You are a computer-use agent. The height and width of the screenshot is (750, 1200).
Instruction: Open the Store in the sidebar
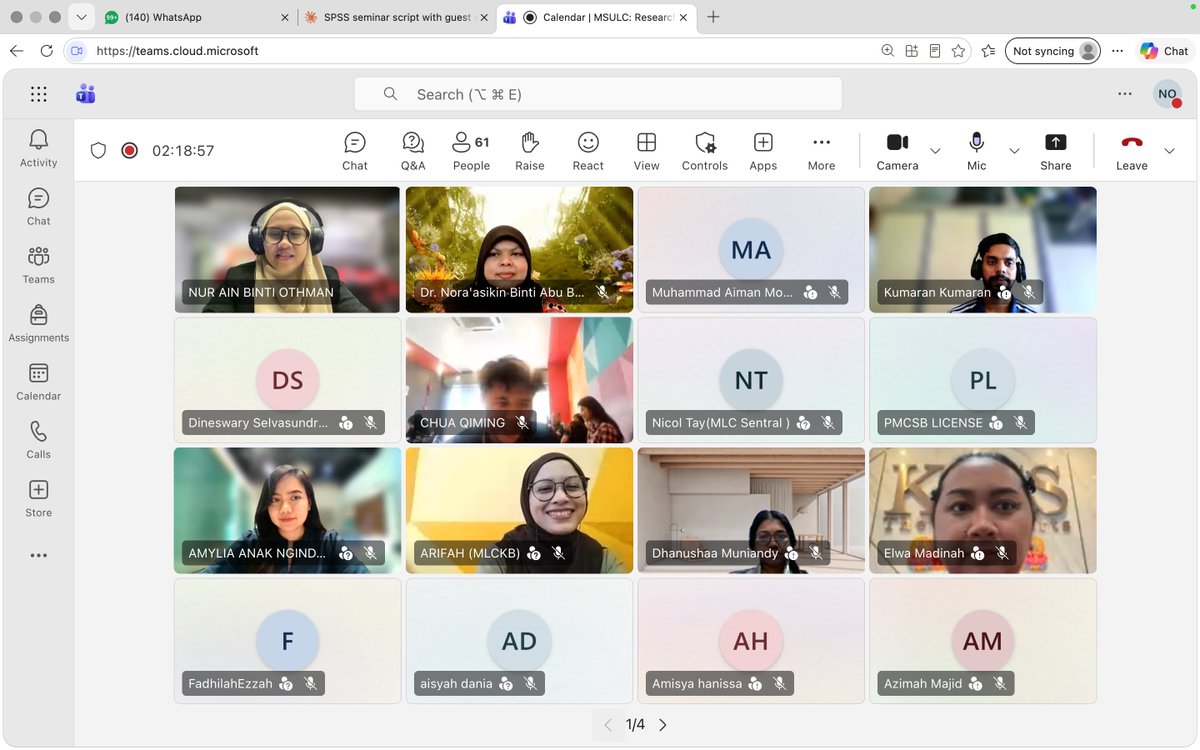click(39, 498)
